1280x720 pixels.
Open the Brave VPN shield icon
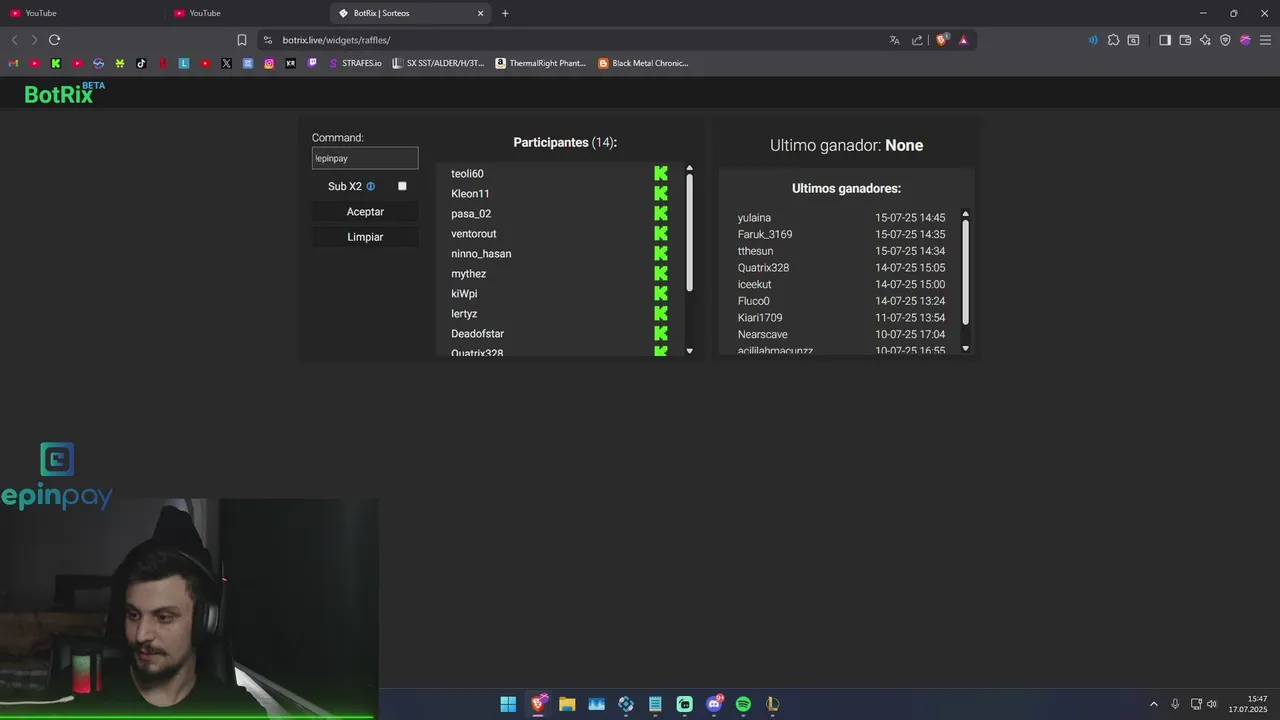click(x=1225, y=40)
